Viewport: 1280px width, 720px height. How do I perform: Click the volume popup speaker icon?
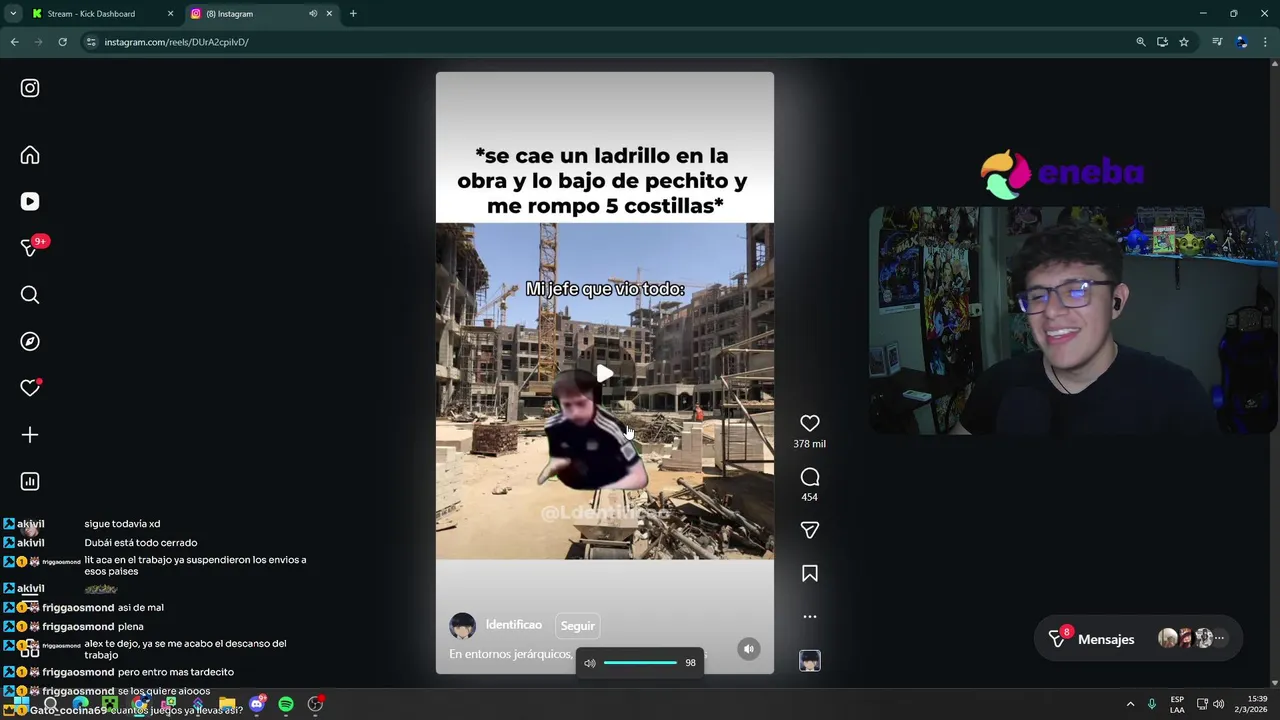[590, 663]
